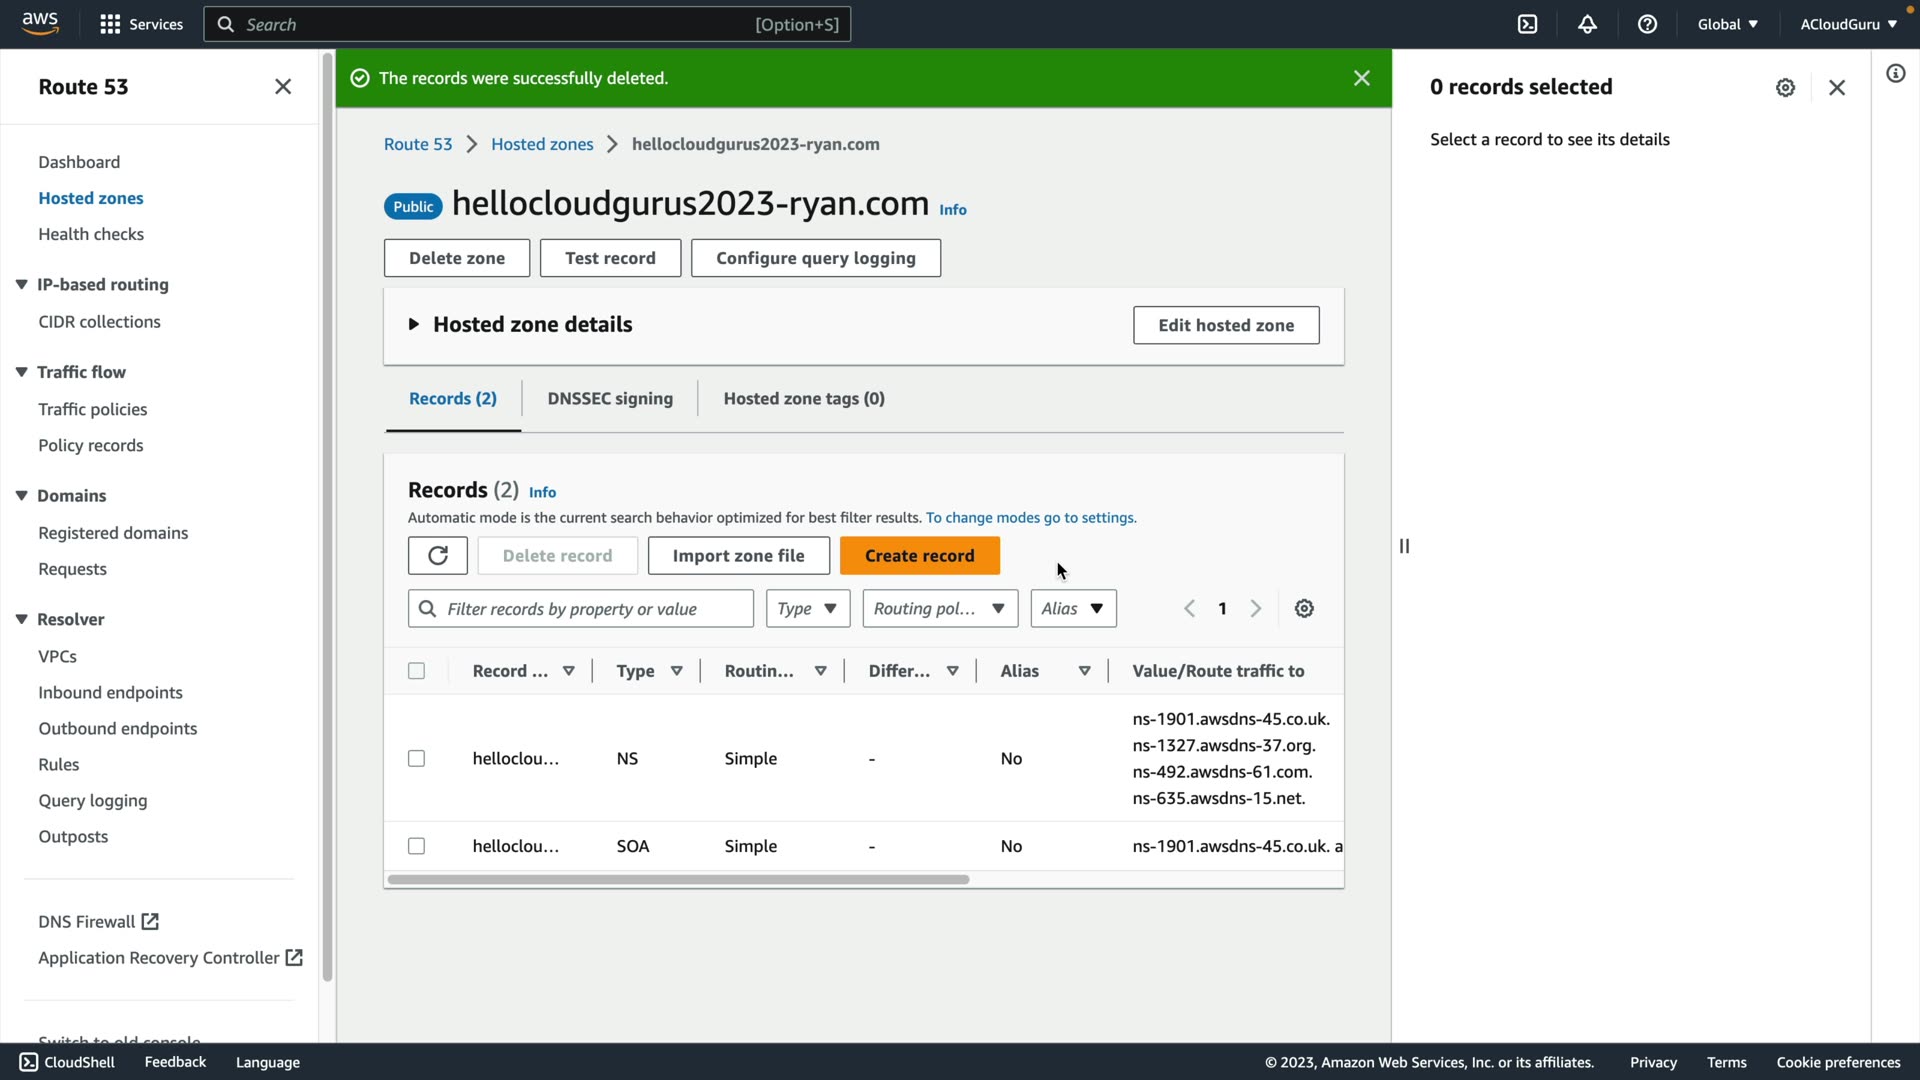Select the SOA record checkbox
Viewport: 1920px width, 1080px height.
coord(417,846)
